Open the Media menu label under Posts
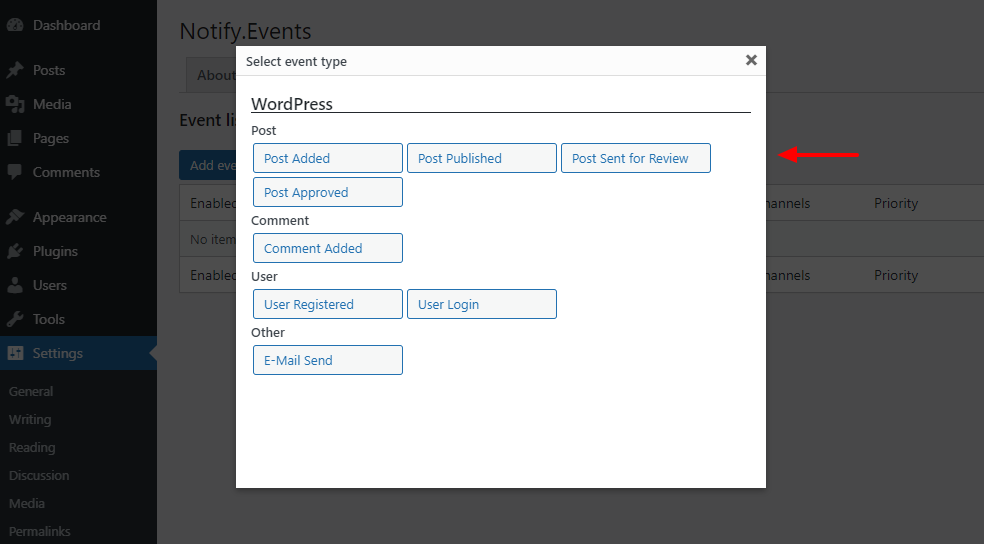984x544 pixels. [x=52, y=104]
